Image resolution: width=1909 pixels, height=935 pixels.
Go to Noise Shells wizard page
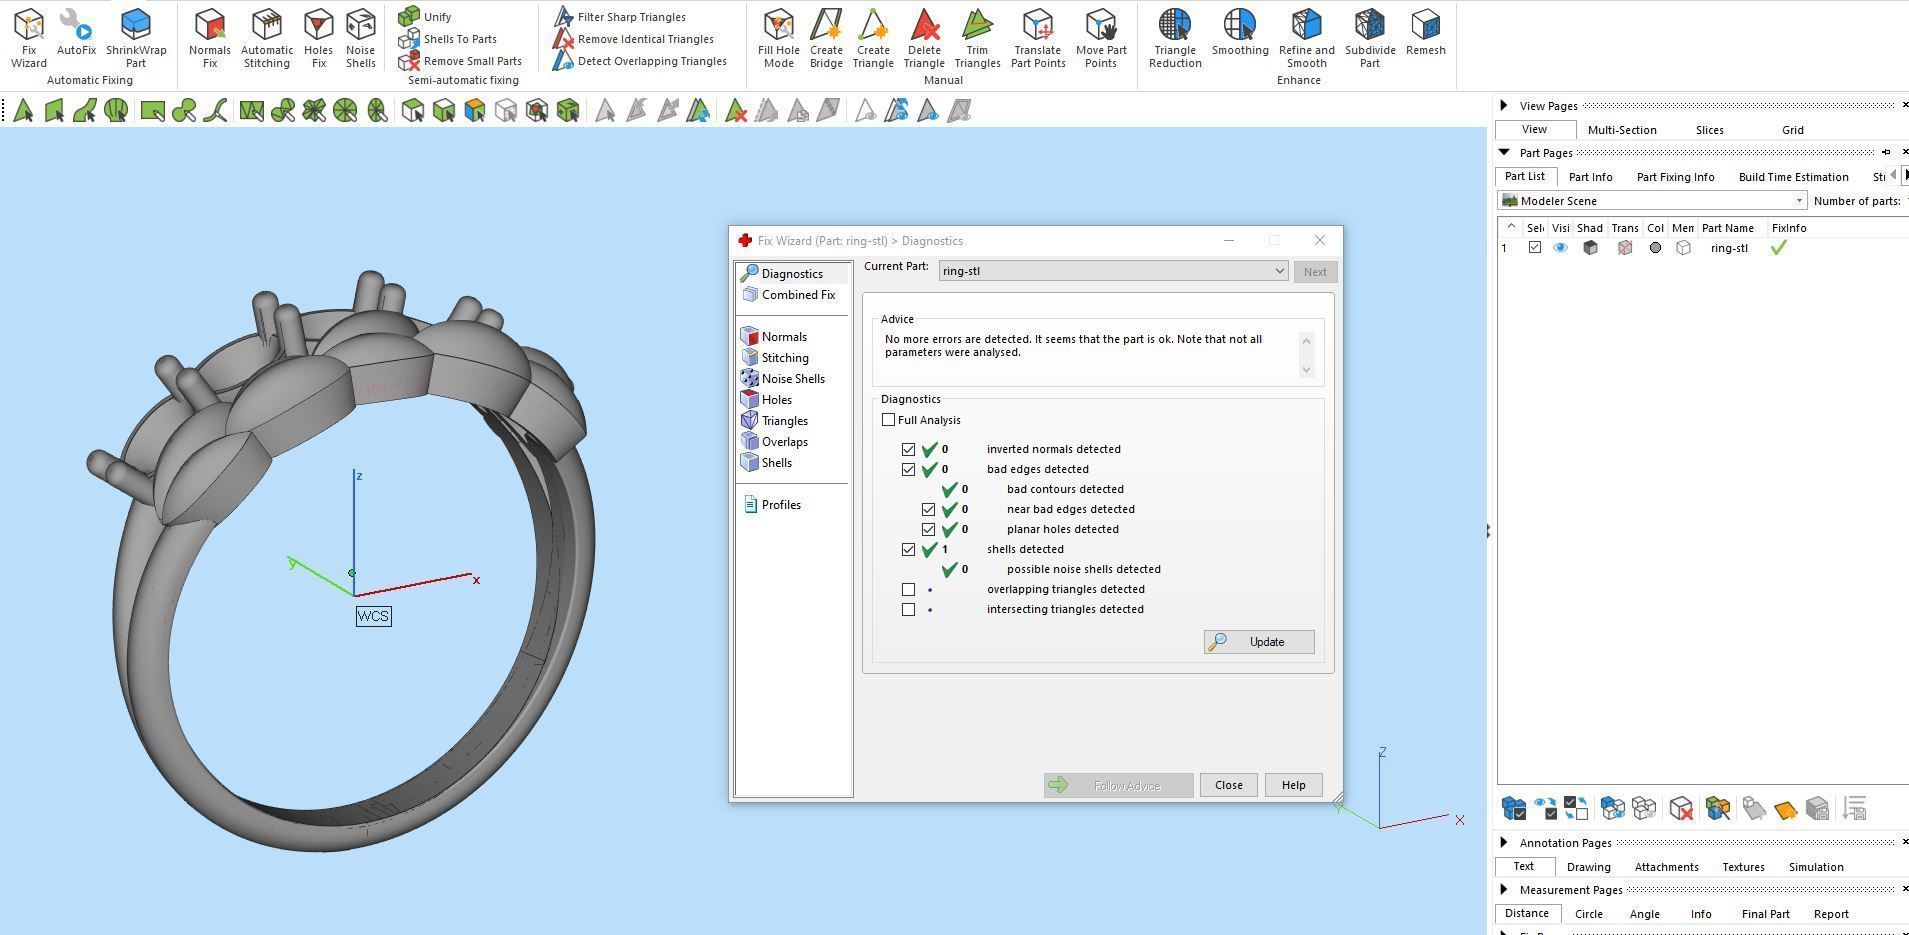pyautogui.click(x=783, y=379)
